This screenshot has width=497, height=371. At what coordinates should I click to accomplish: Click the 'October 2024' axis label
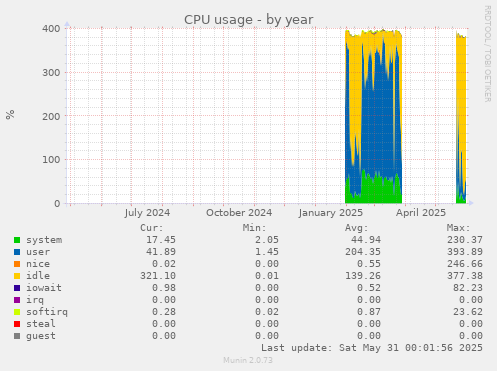(x=239, y=213)
